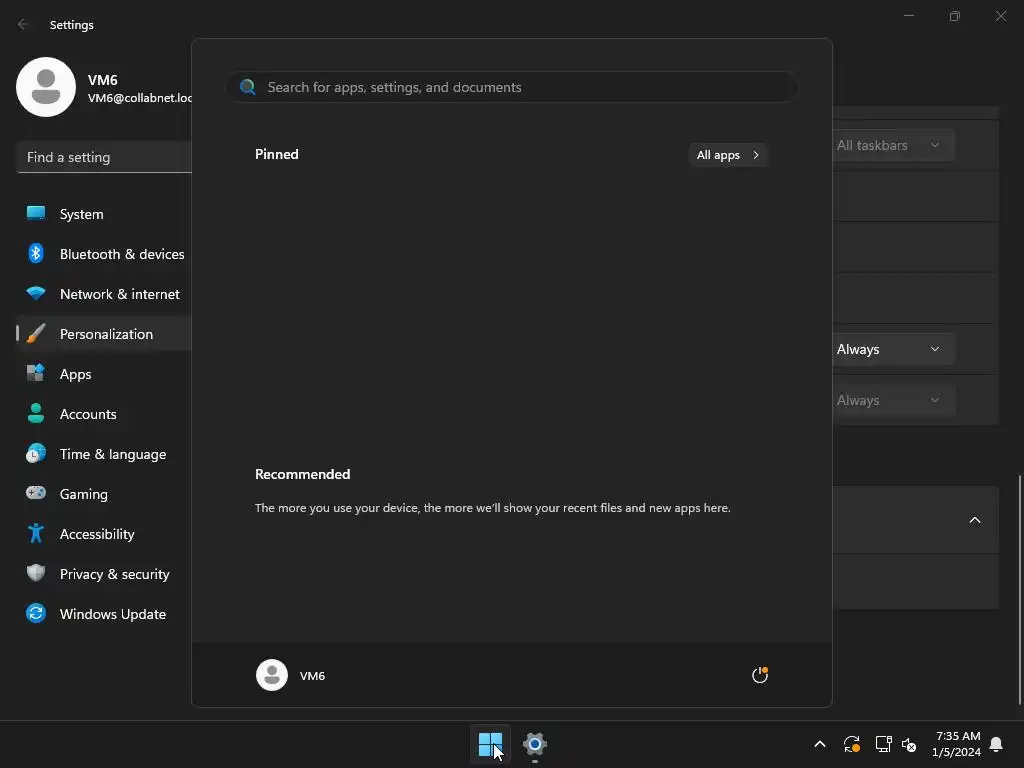Click the Wi-Fi network icon in sidebar
1024x768 pixels.
pyautogui.click(x=36, y=293)
